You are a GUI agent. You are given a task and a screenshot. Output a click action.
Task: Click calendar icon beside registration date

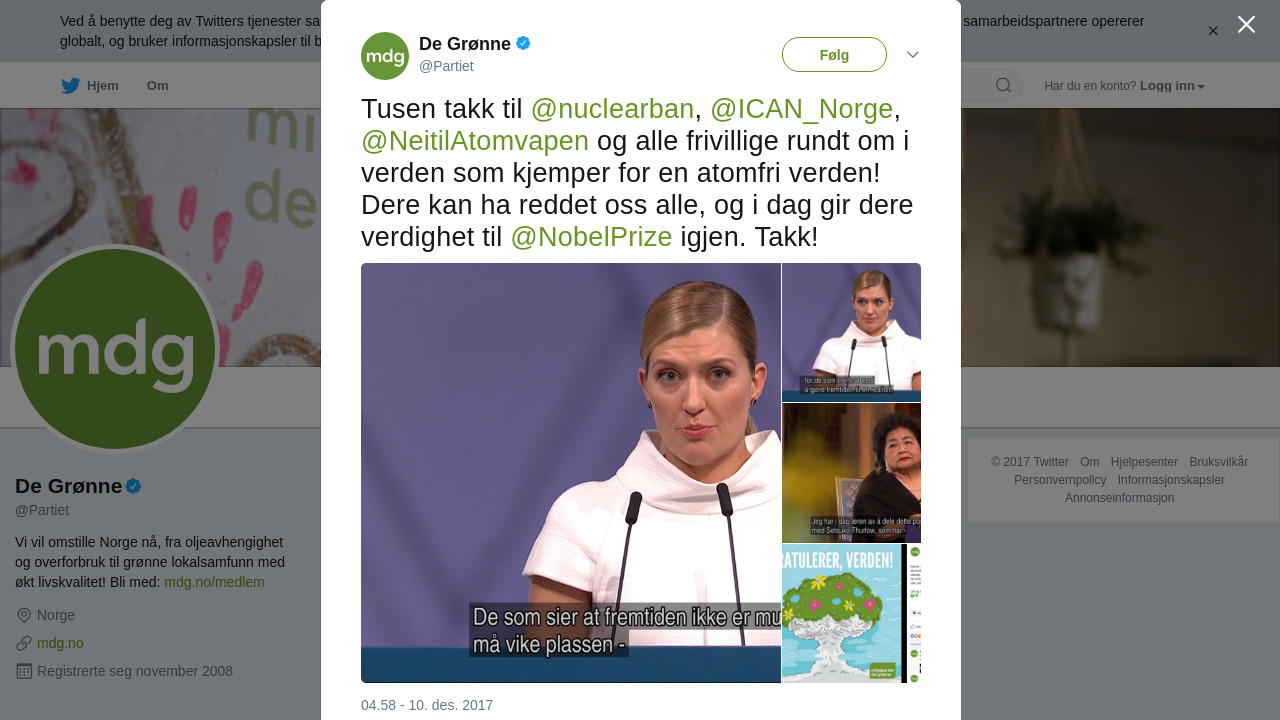pyautogui.click(x=24, y=671)
